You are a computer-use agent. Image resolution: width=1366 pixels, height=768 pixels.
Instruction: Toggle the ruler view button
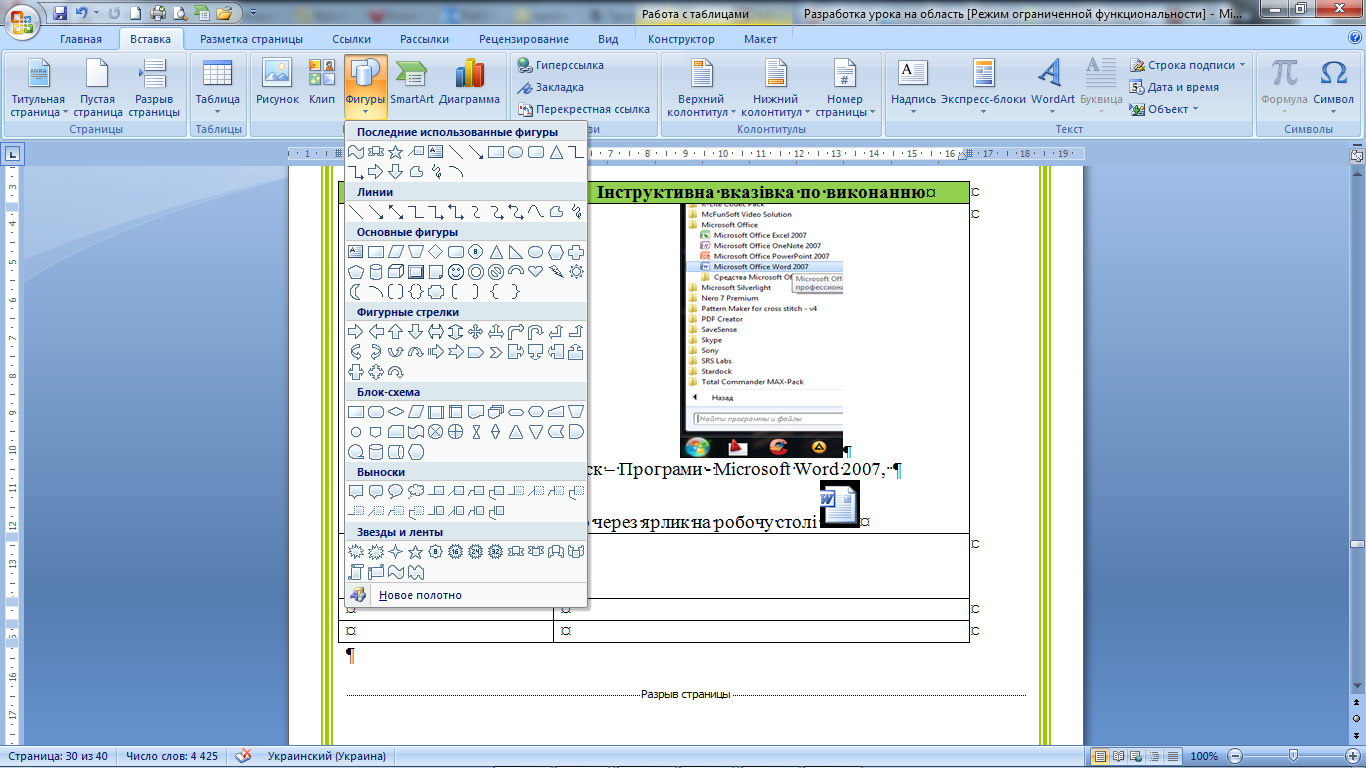1357,156
